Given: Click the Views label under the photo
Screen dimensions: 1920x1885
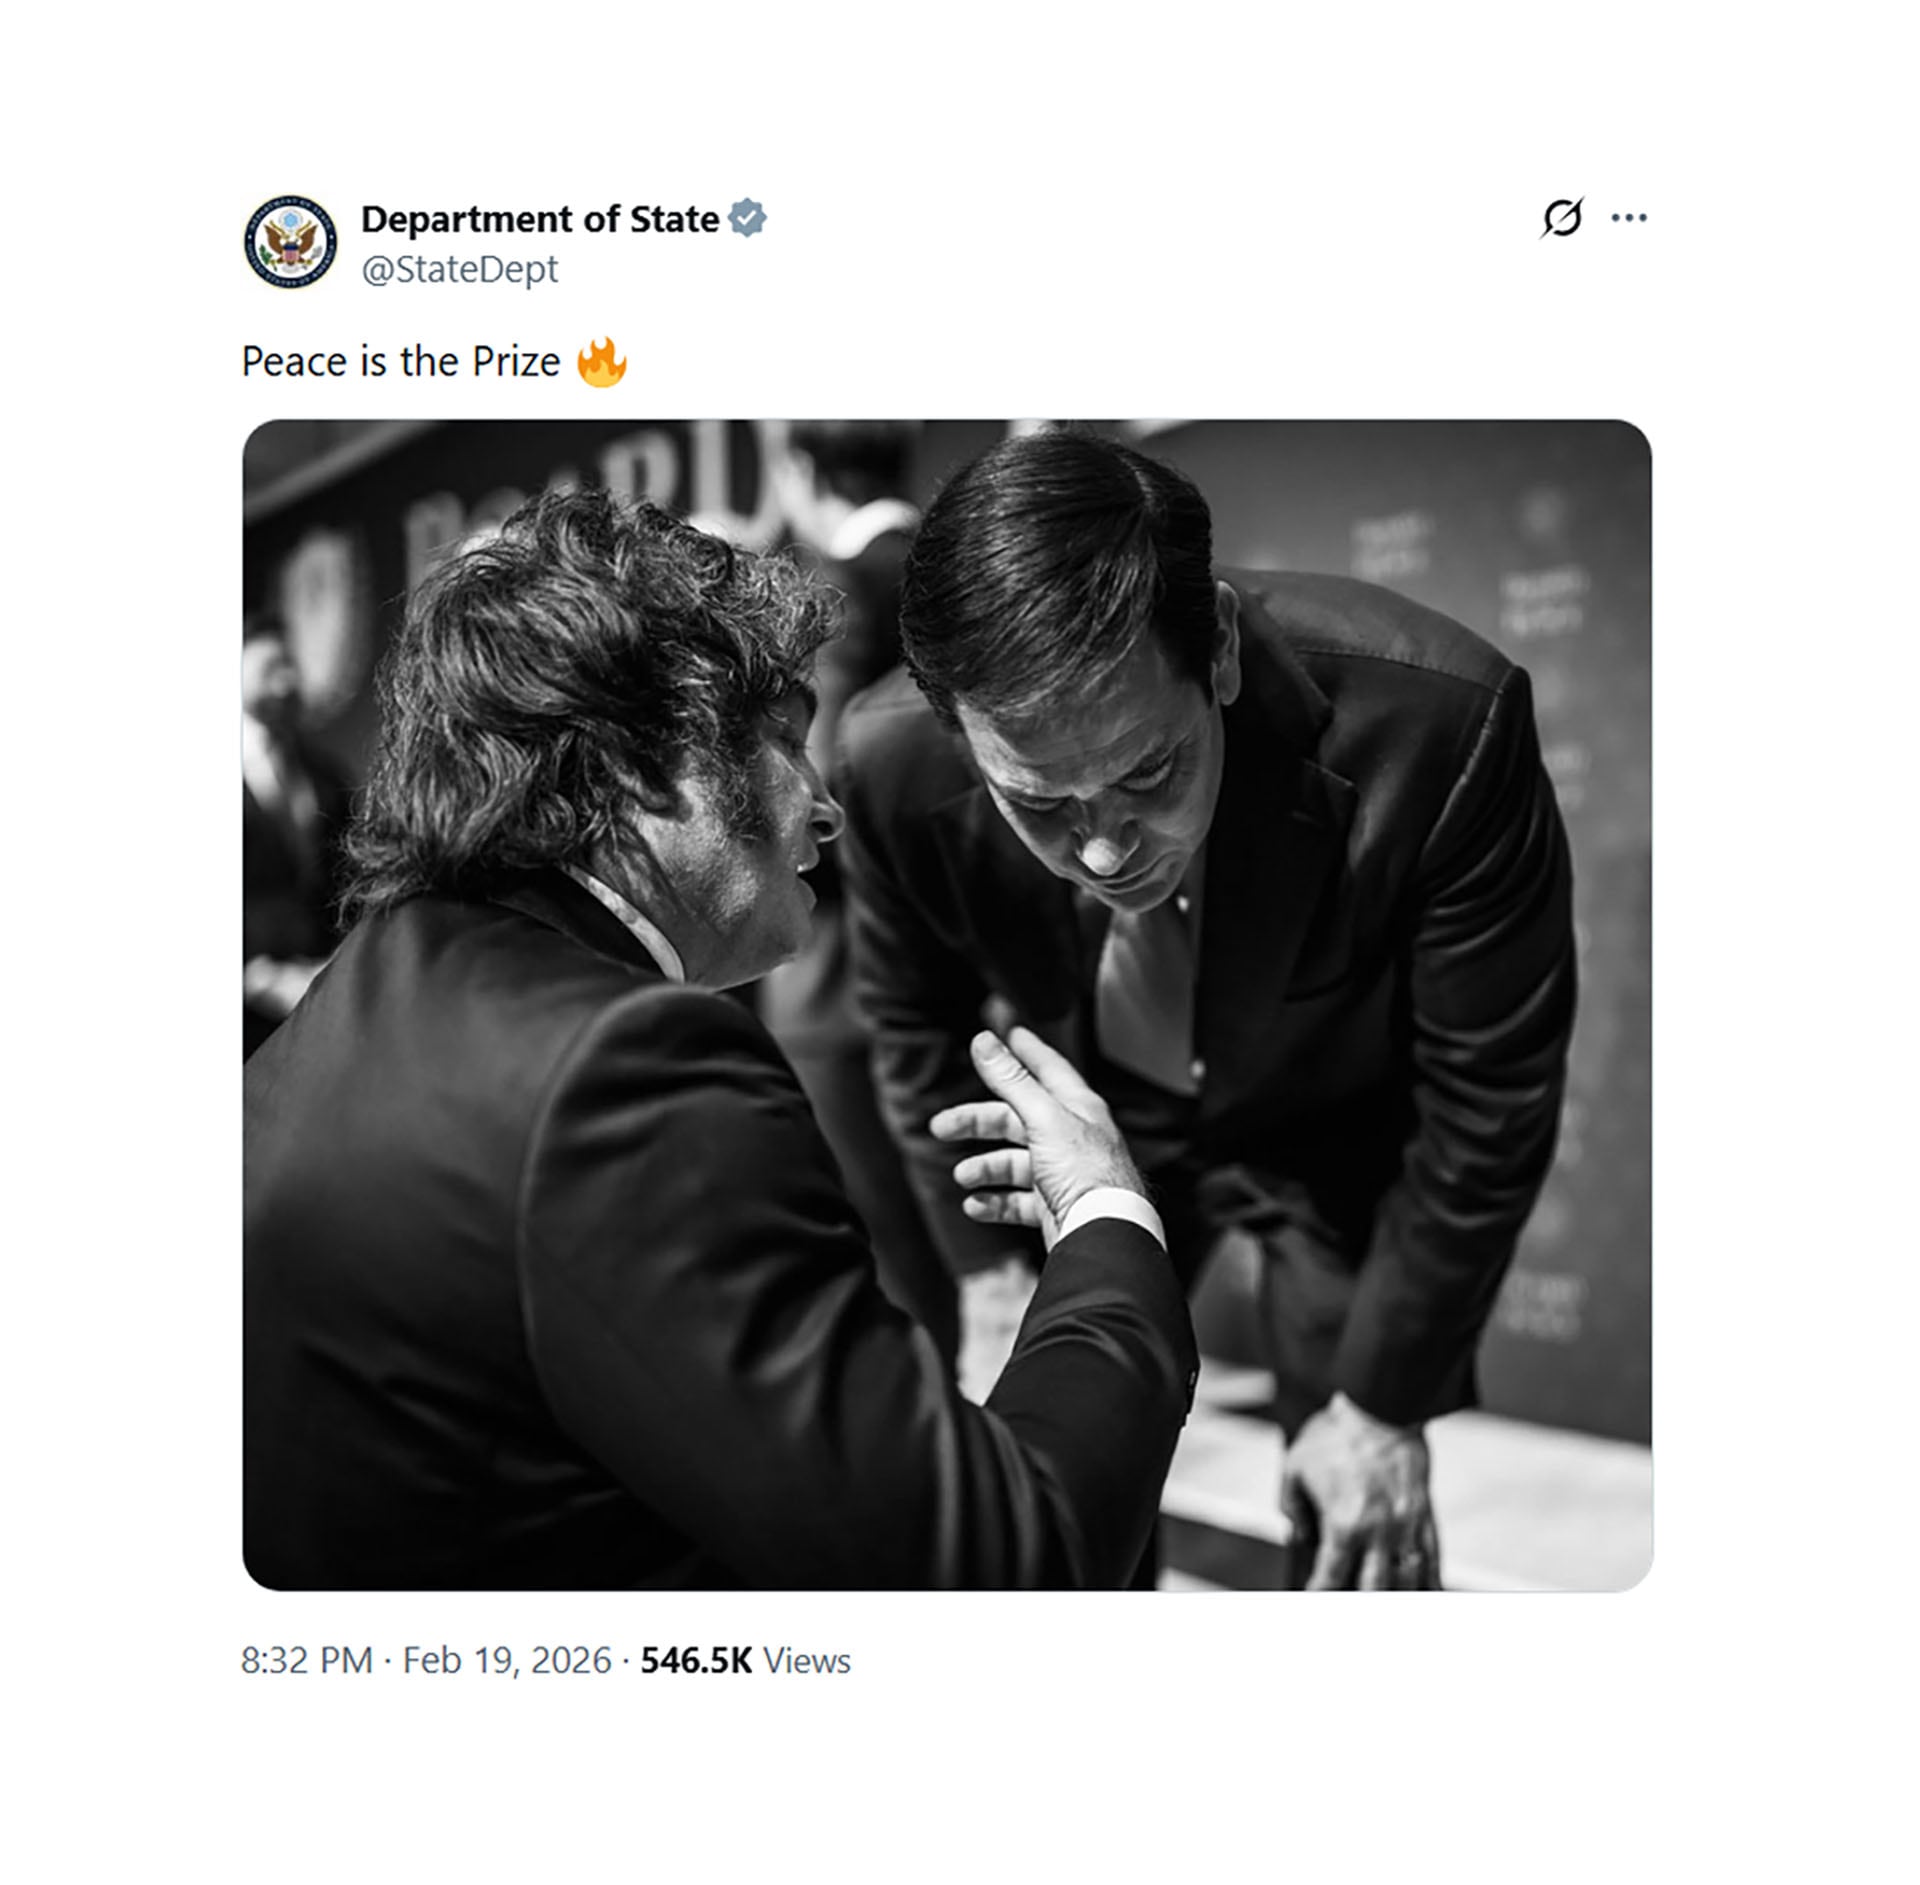Looking at the screenshot, I should pos(806,1658).
